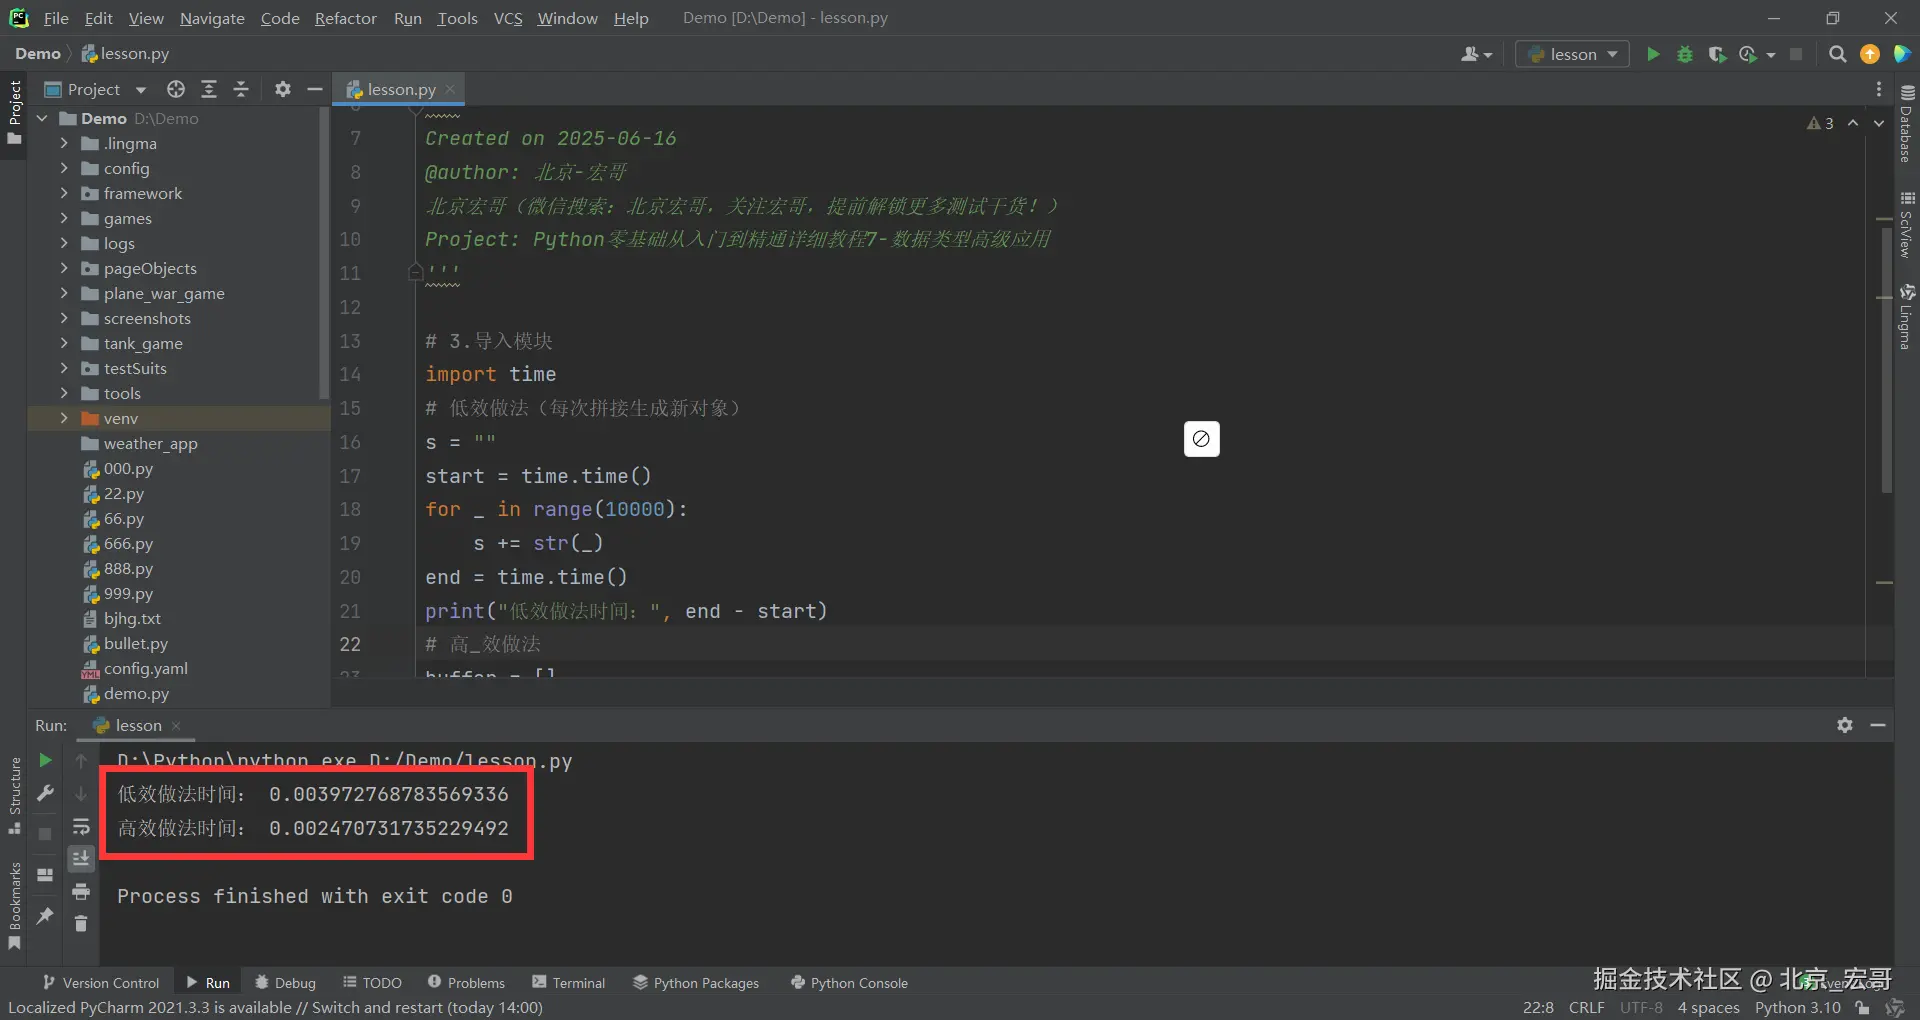Toggle scroll to end in Run console

tap(81, 858)
